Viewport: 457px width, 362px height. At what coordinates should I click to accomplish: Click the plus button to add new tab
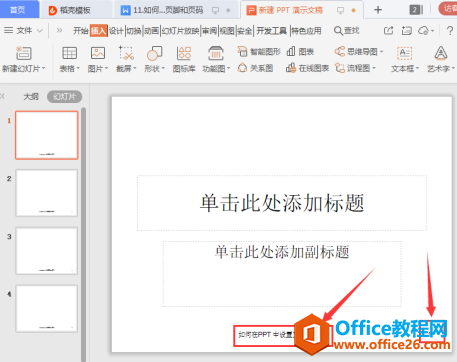378,10
